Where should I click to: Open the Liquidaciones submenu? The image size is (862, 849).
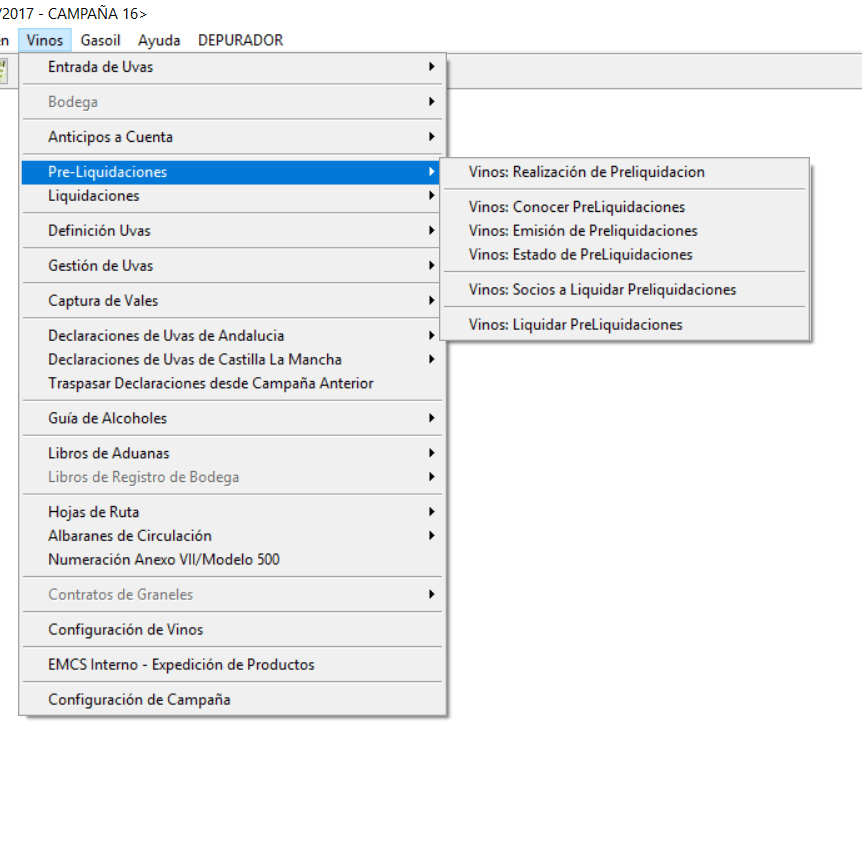(94, 196)
